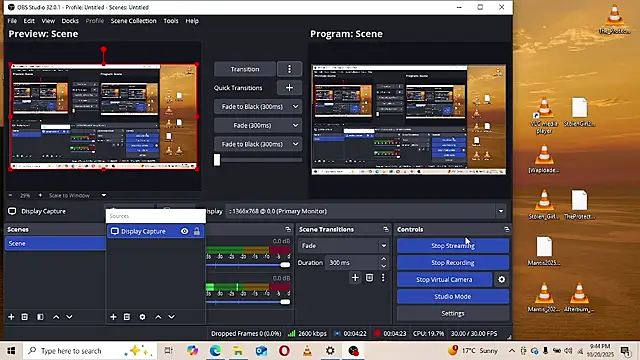Select Display Capture source row
The image size is (640, 360).
click(x=156, y=231)
